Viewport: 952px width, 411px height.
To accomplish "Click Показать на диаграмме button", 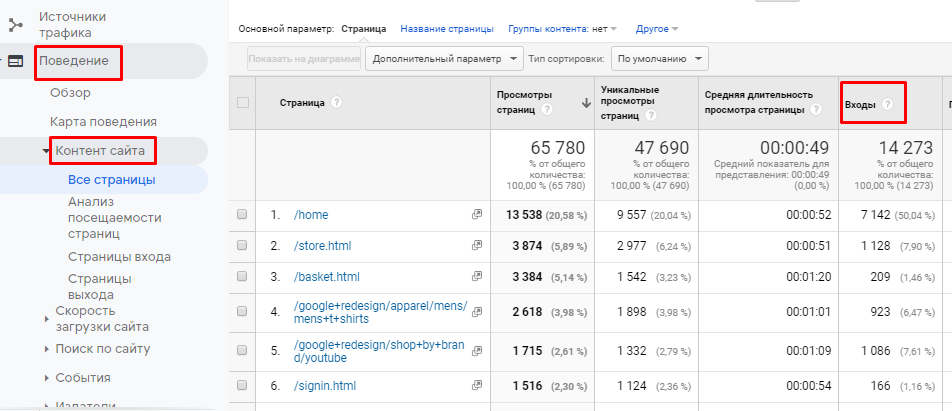I will (303, 59).
